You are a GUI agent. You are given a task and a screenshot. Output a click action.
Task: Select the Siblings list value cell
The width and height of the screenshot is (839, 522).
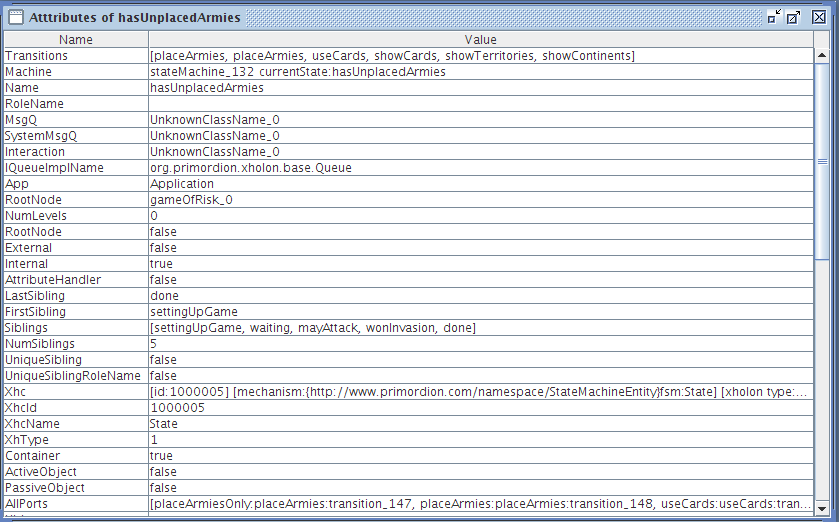click(481, 328)
